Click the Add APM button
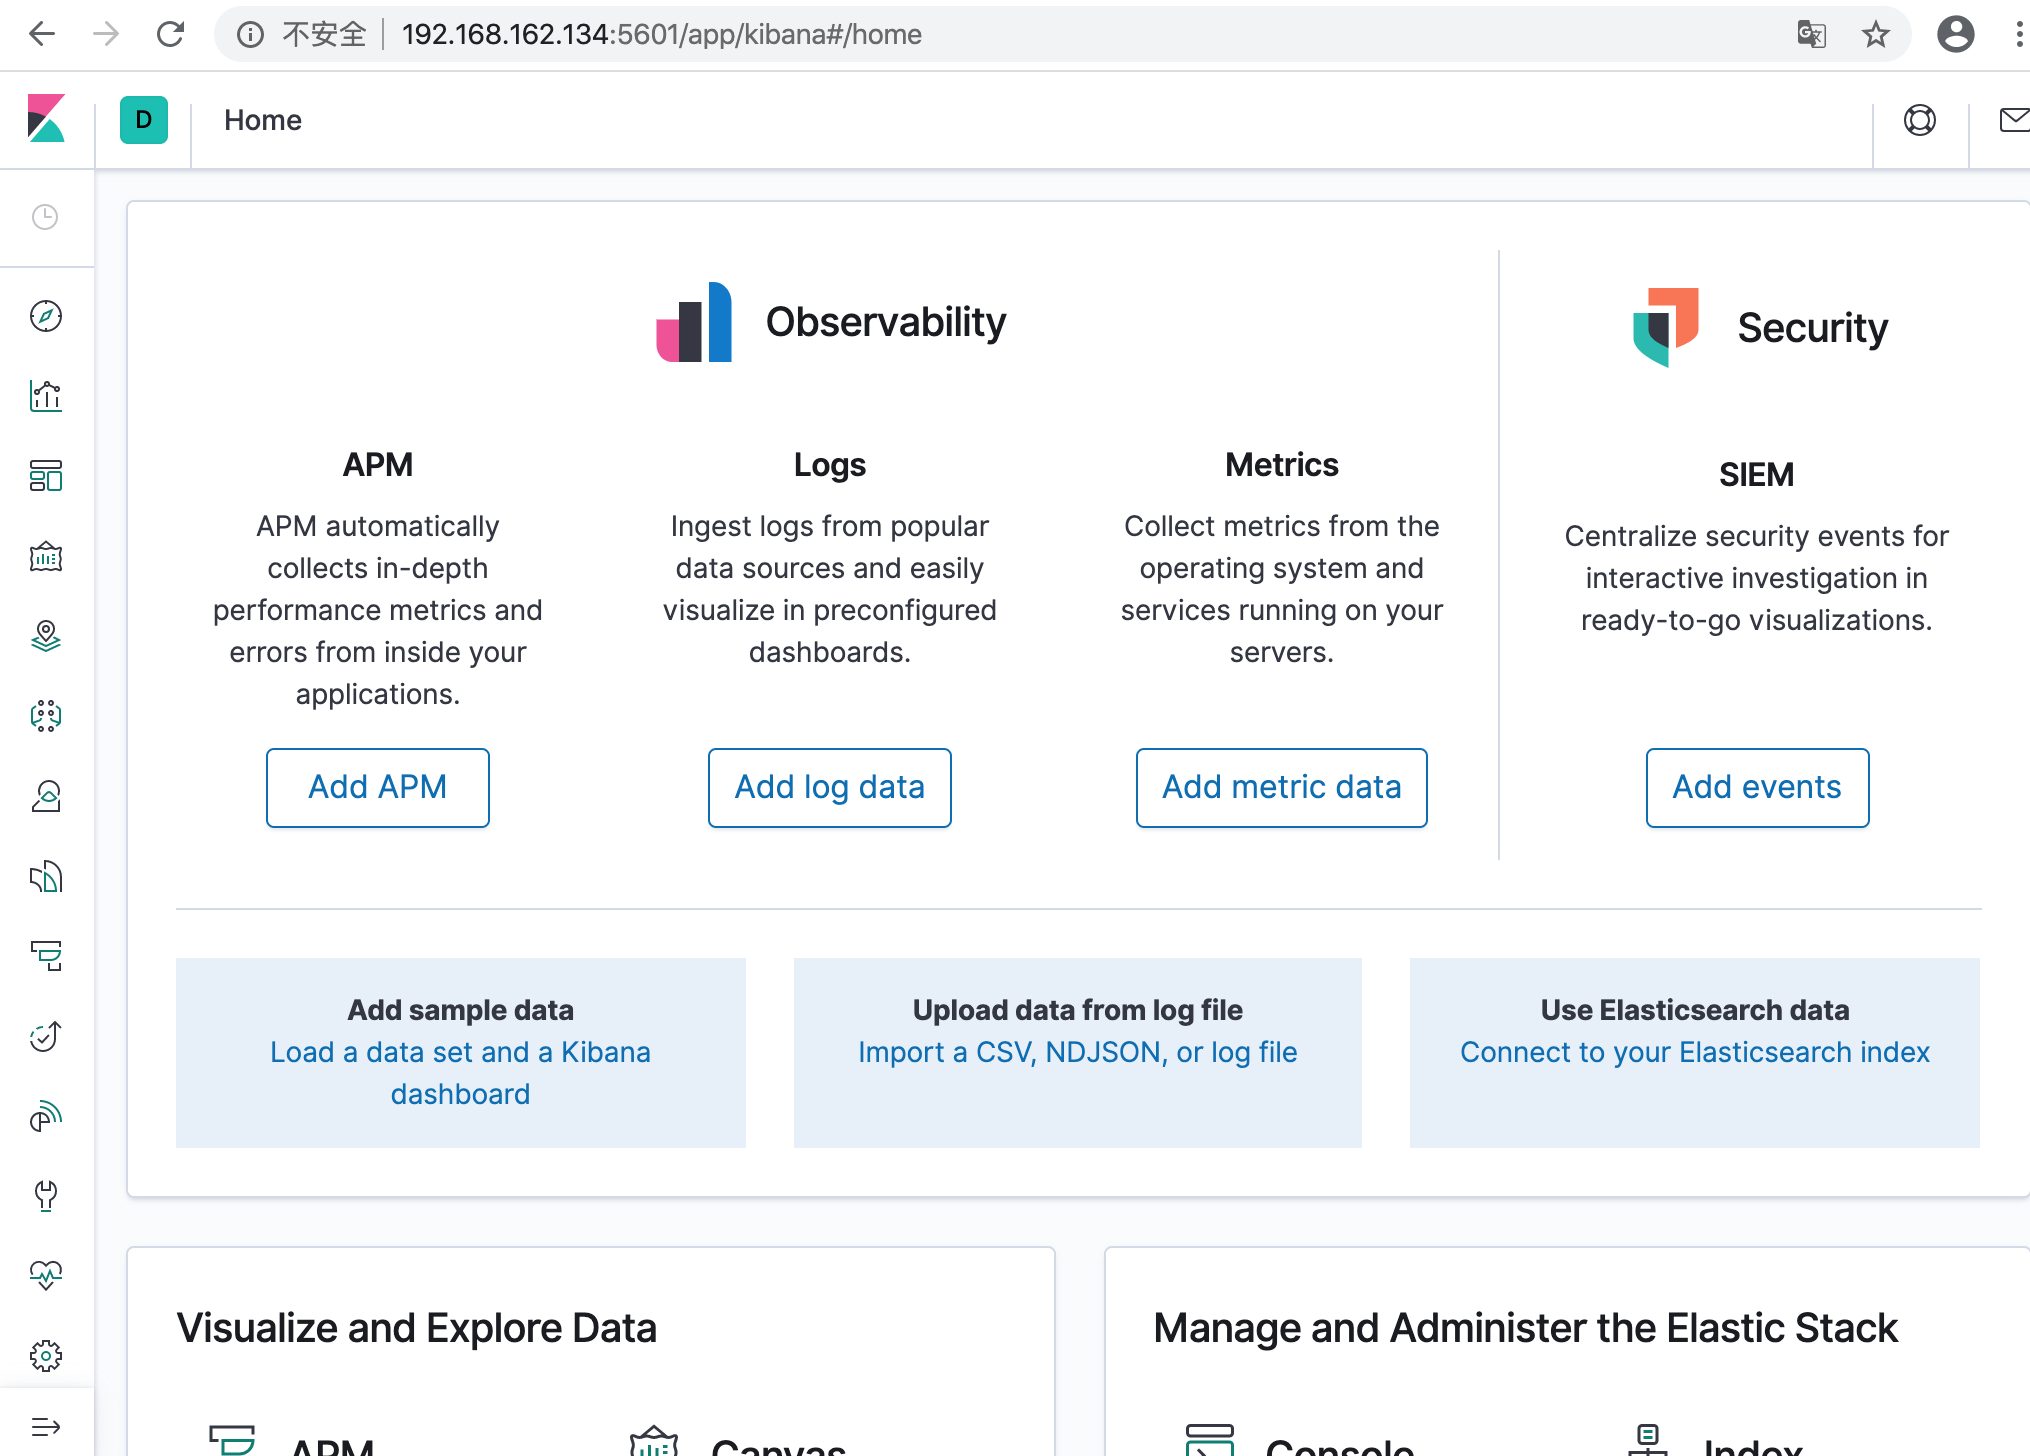The height and width of the screenshot is (1456, 2030). click(x=378, y=788)
